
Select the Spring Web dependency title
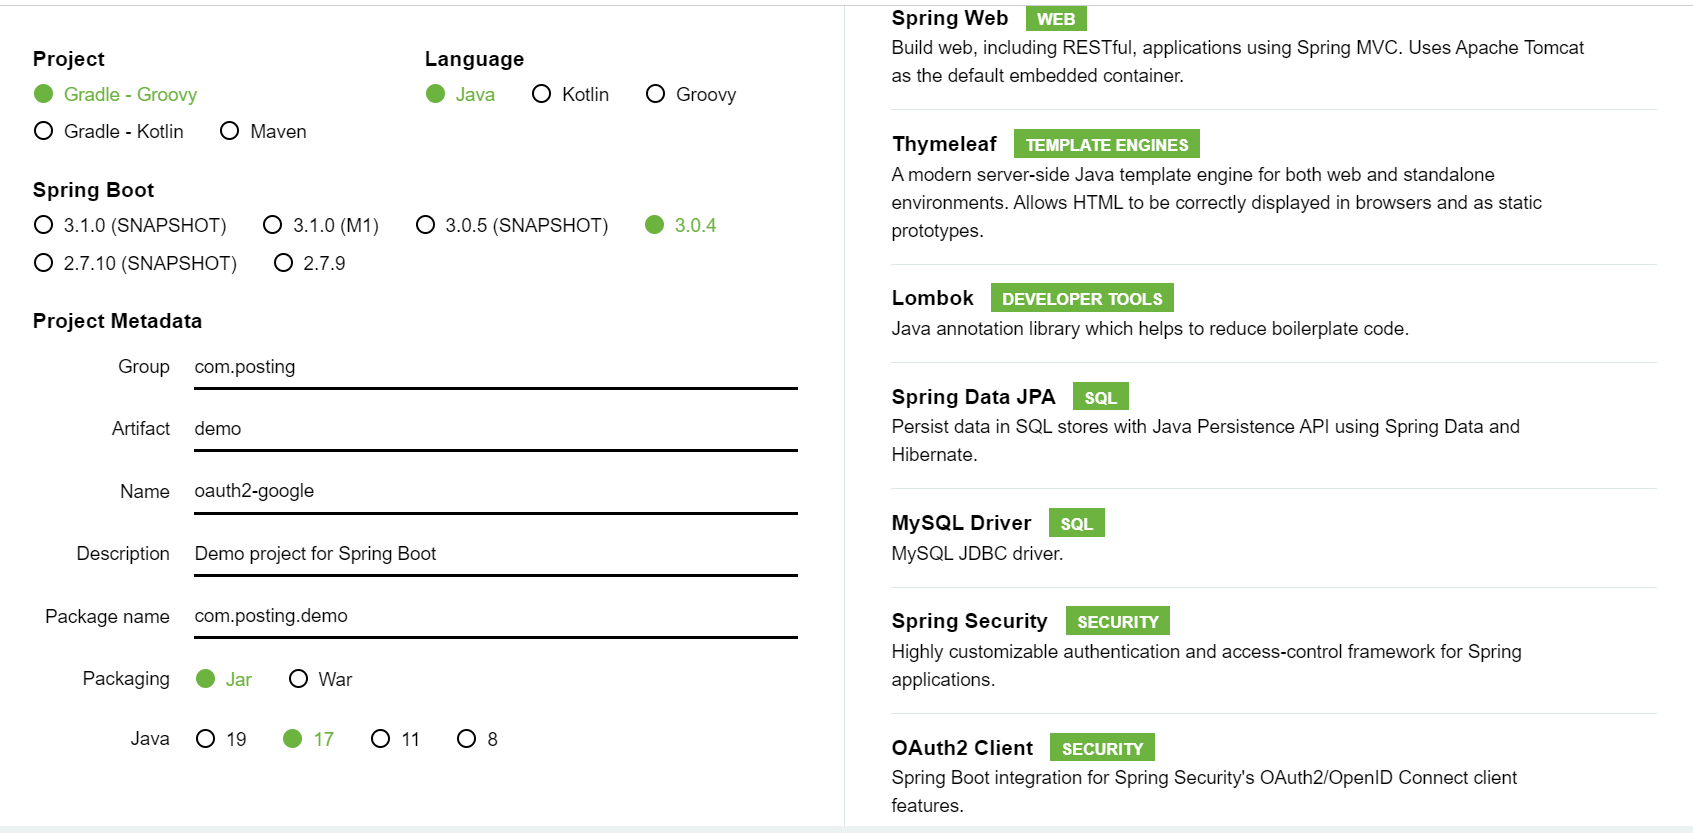click(x=950, y=18)
